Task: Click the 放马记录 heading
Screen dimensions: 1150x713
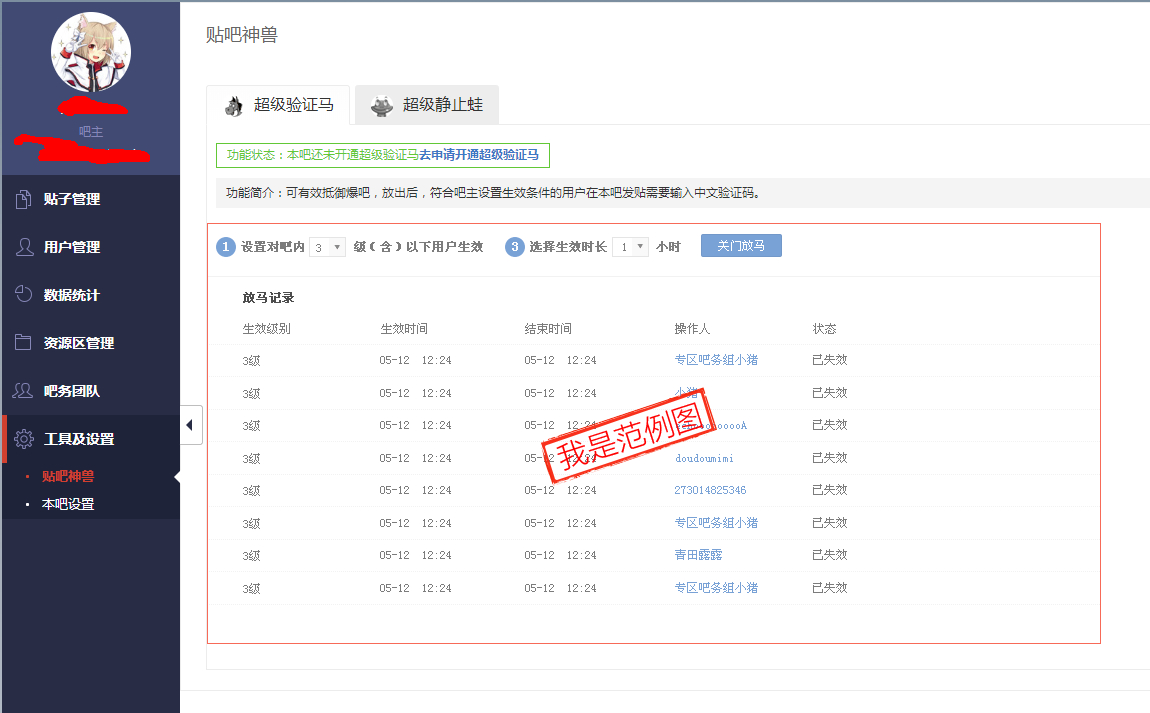Action: 268,297
